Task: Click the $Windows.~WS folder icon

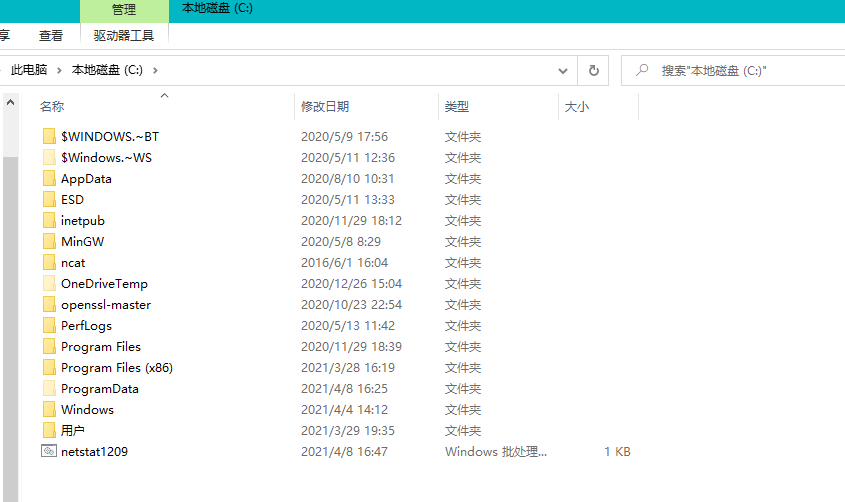Action: point(49,157)
